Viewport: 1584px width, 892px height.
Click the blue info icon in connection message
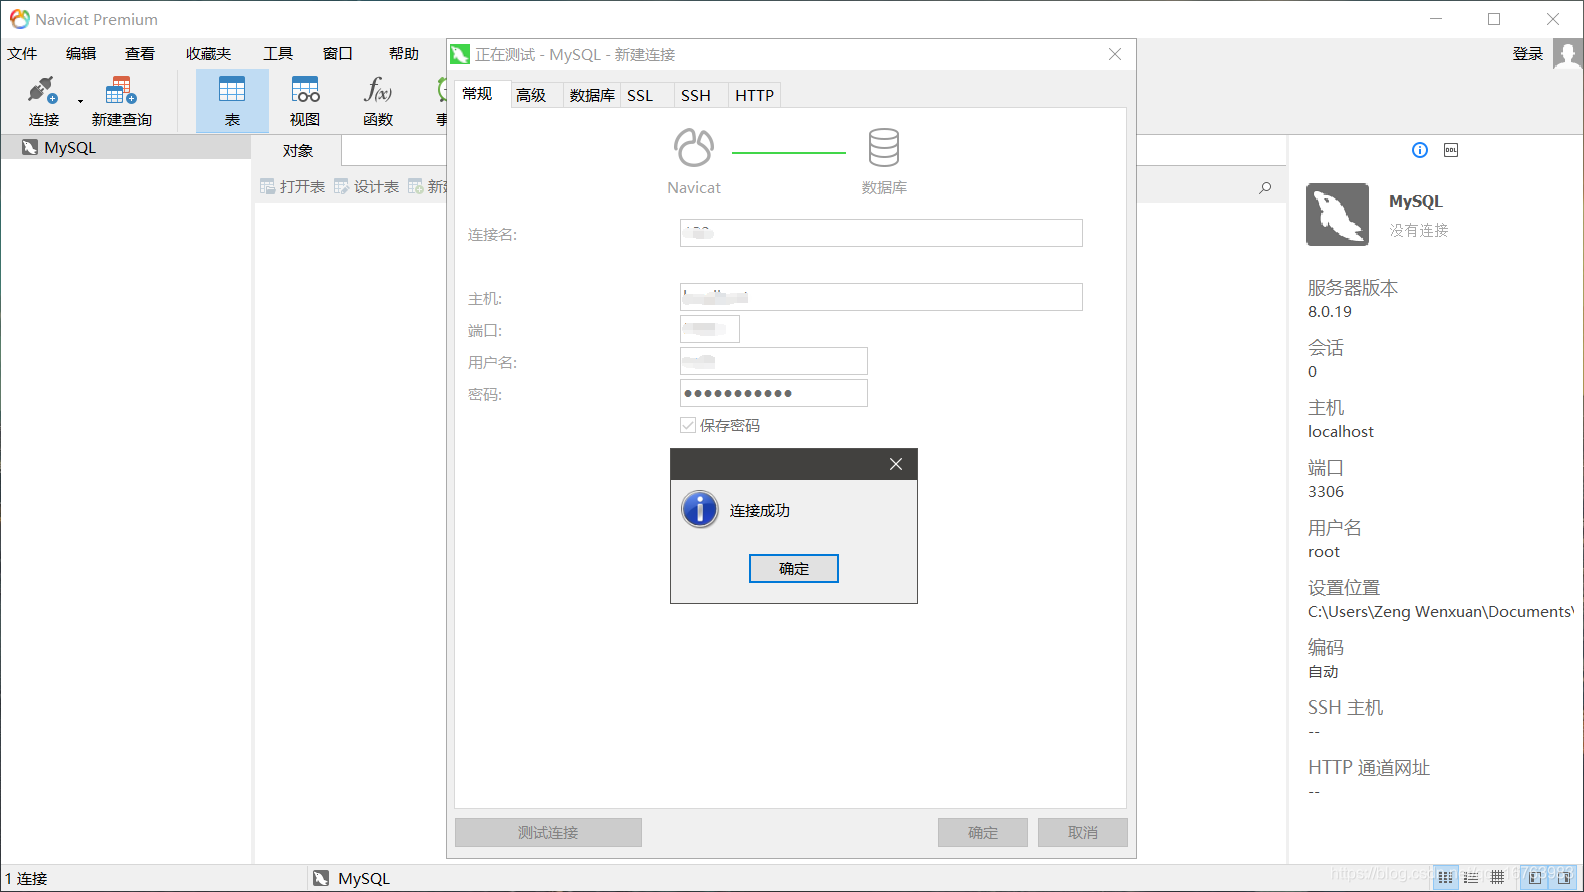pos(700,509)
